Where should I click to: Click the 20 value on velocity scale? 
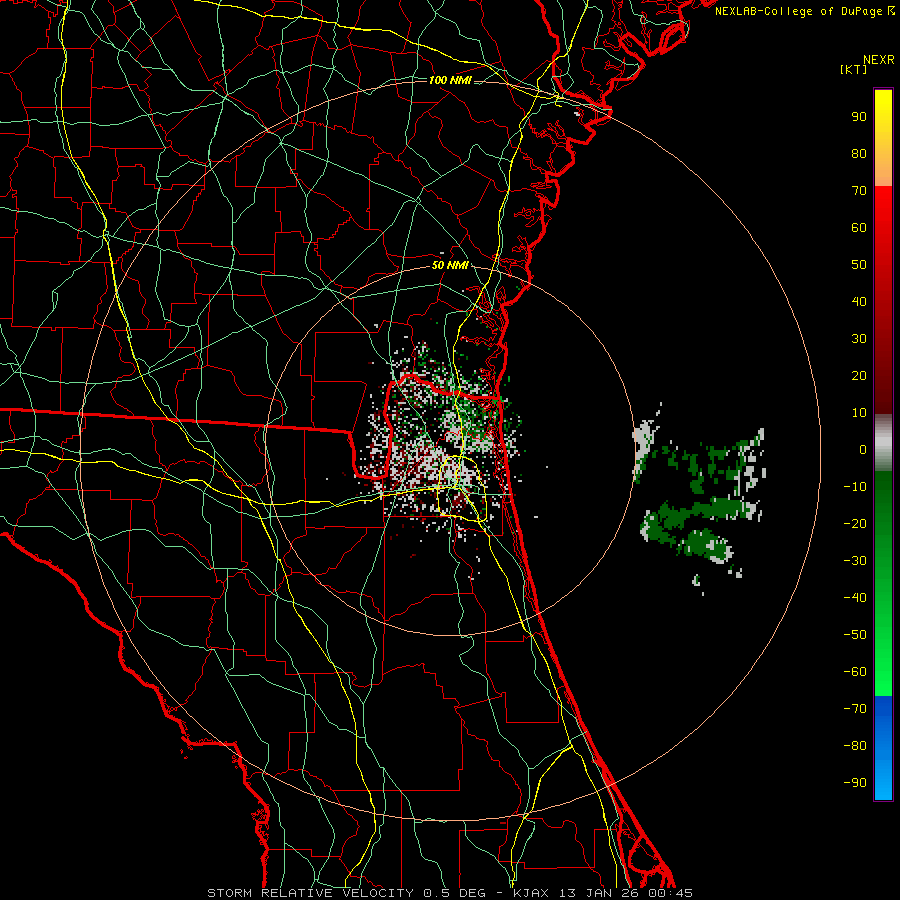click(x=859, y=376)
